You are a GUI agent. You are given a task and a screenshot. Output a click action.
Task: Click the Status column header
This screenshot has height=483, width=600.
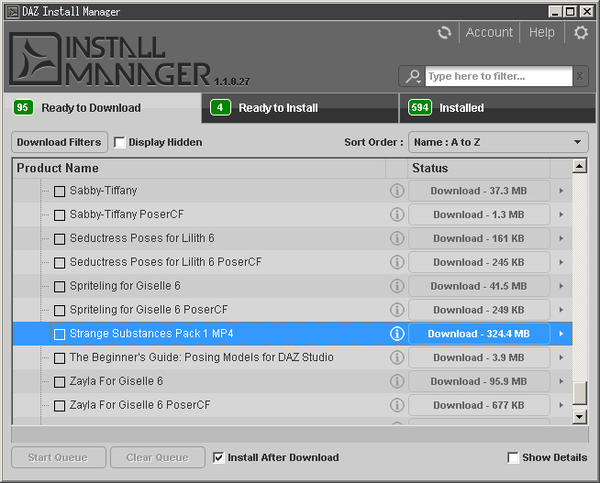click(479, 168)
